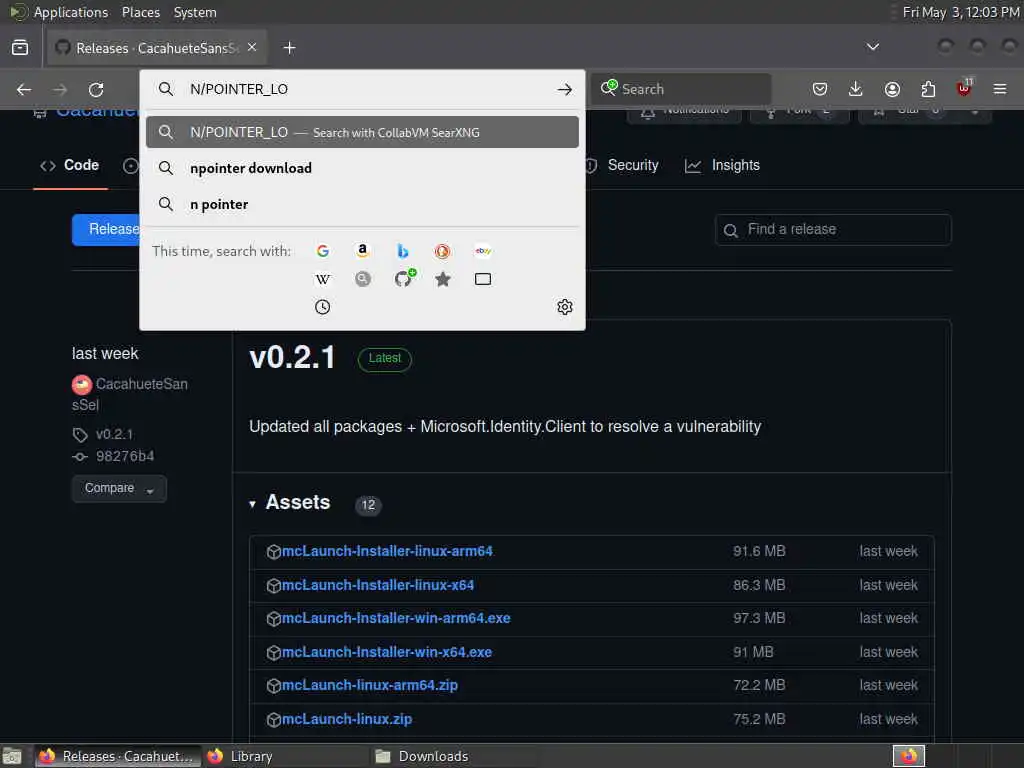Select 'Search with CollabVM SearXNG' suggestion
Image resolution: width=1024 pixels, height=768 pixels.
coord(362,133)
